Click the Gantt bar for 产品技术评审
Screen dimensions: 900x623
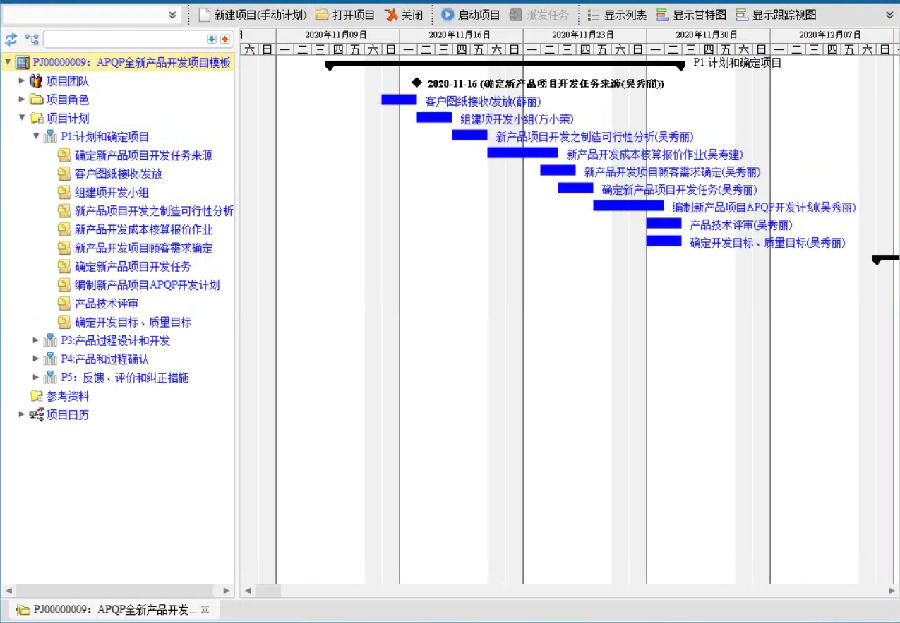coord(664,223)
